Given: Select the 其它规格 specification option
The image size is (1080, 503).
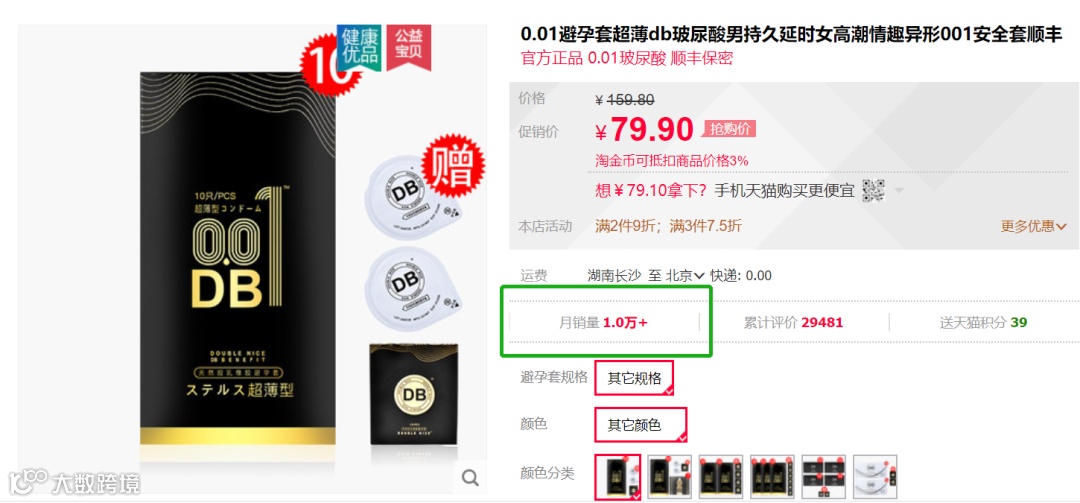Looking at the screenshot, I should click(634, 378).
